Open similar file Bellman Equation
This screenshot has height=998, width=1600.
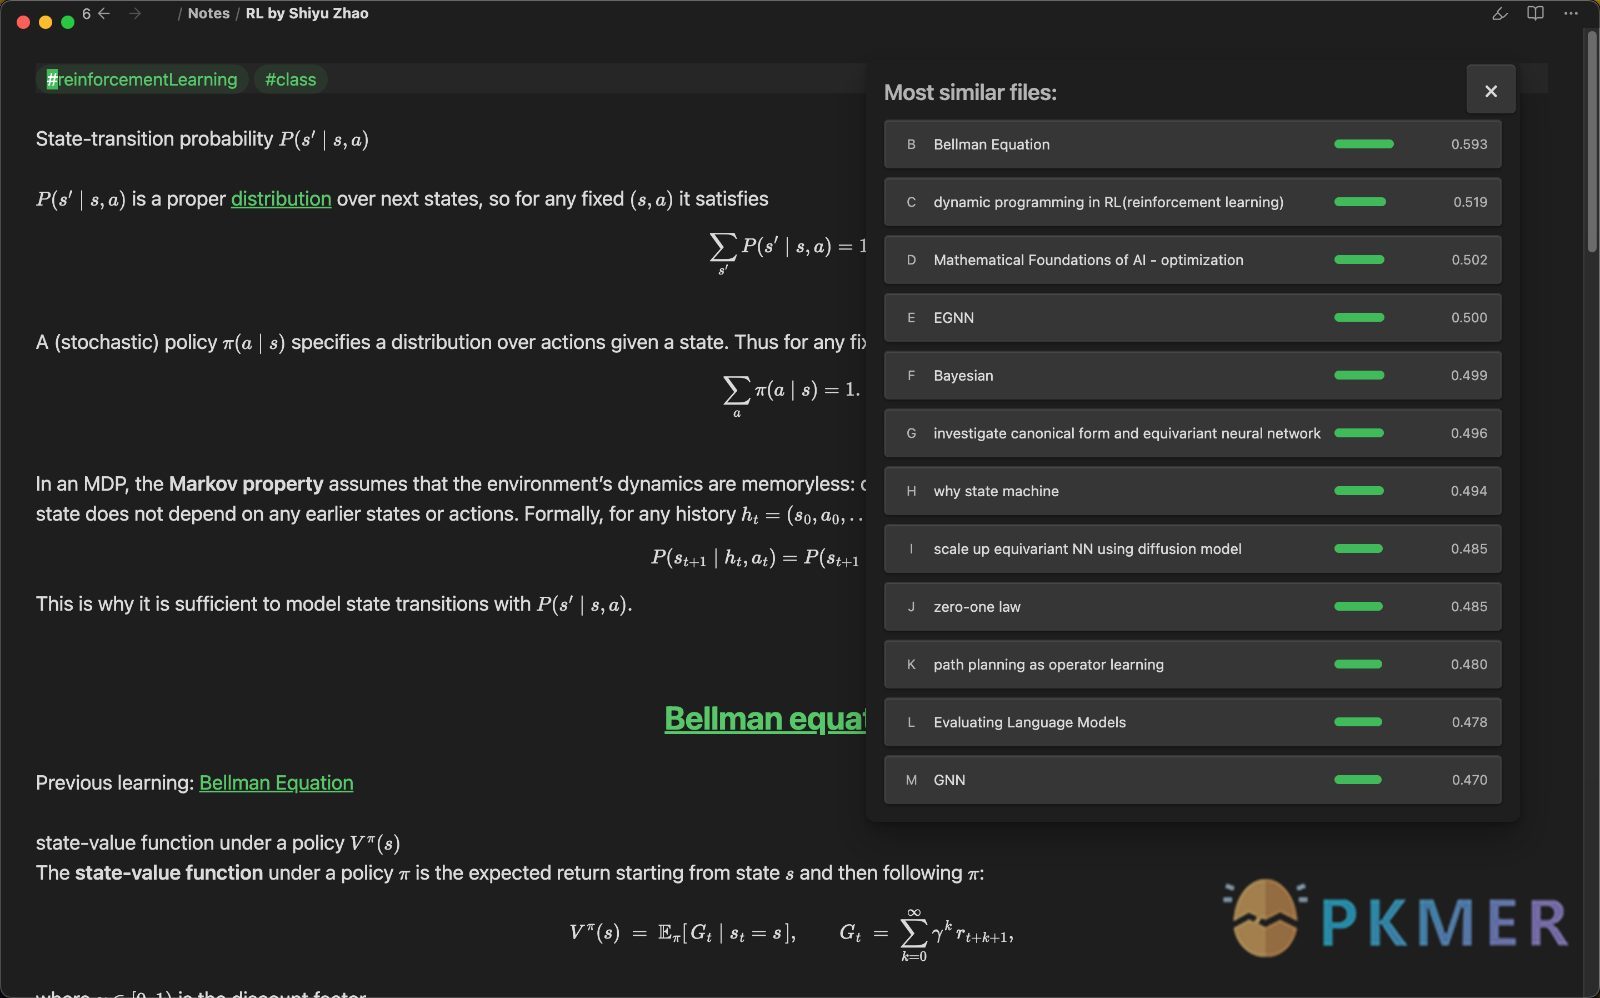1192,144
